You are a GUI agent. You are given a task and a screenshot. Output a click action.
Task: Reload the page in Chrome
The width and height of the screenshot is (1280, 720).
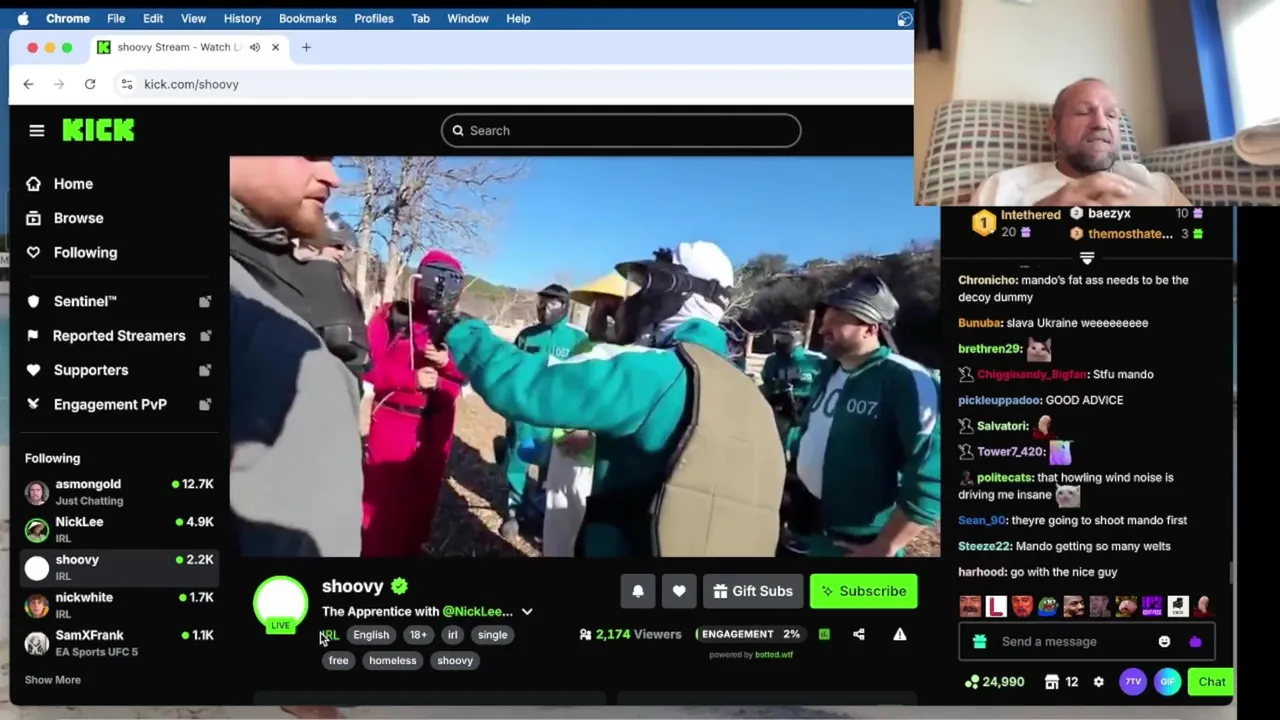point(90,85)
